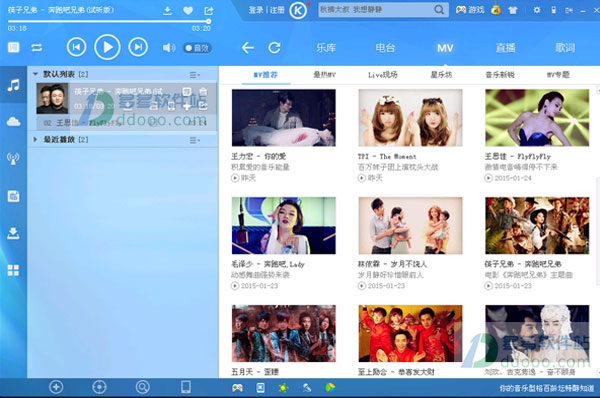Open 至上励合 - 恭喜发大财 MV thumbnail
Screen dimensions: 600x398
click(410, 333)
